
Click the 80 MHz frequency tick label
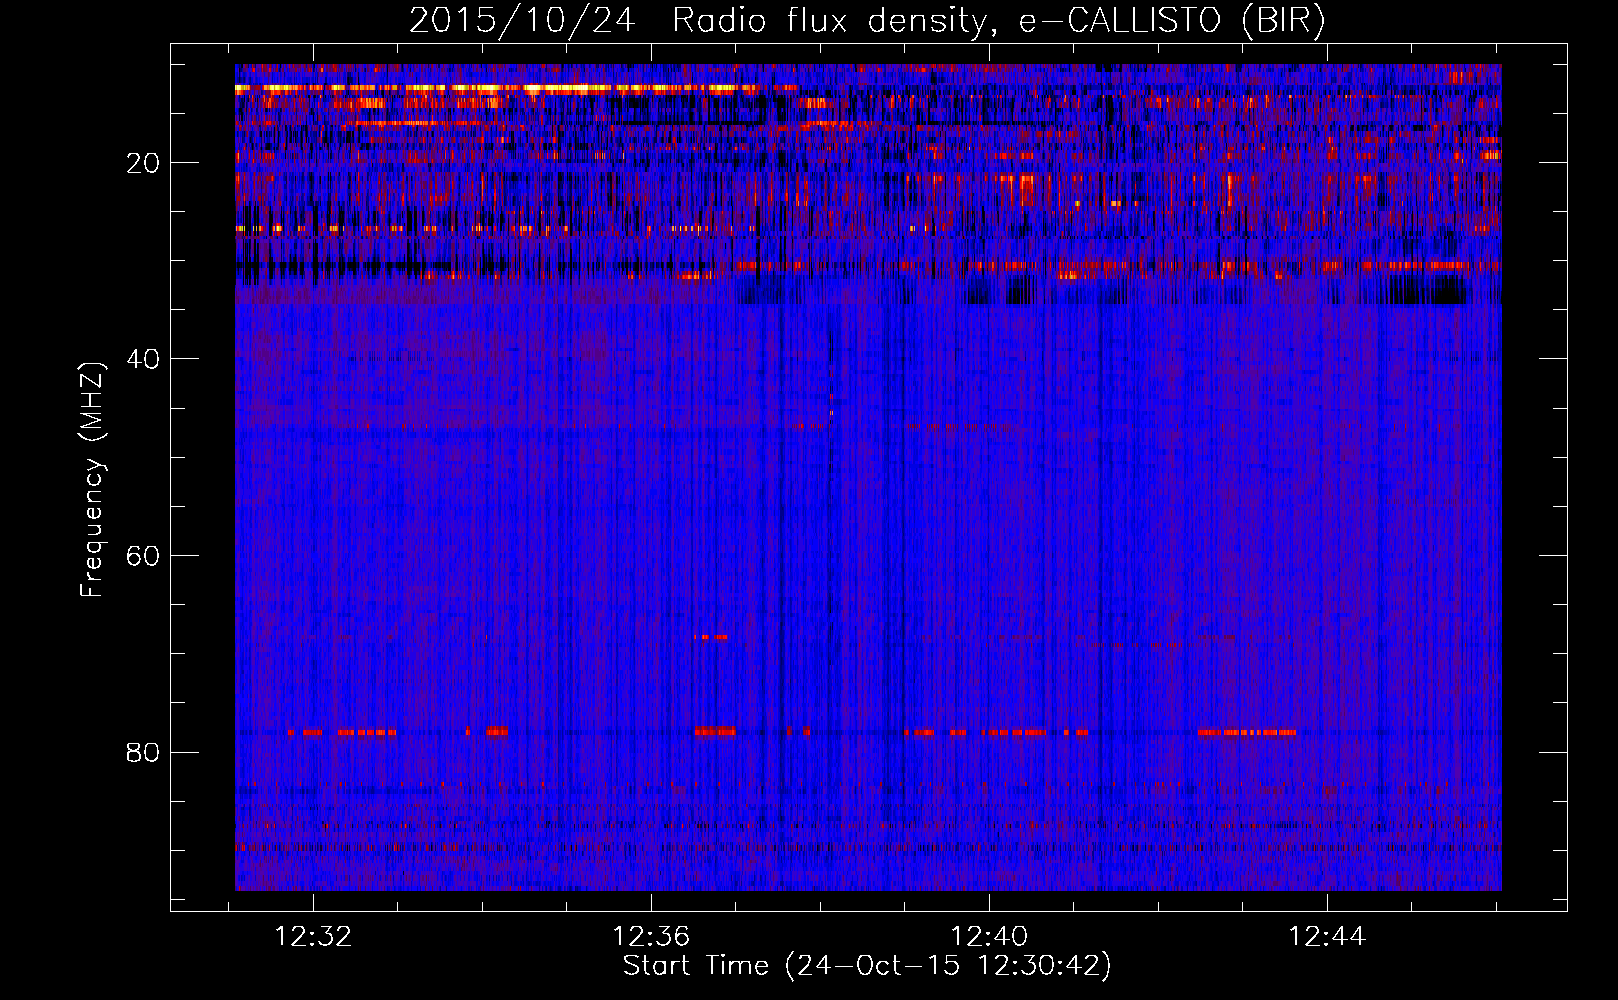pyautogui.click(x=144, y=752)
